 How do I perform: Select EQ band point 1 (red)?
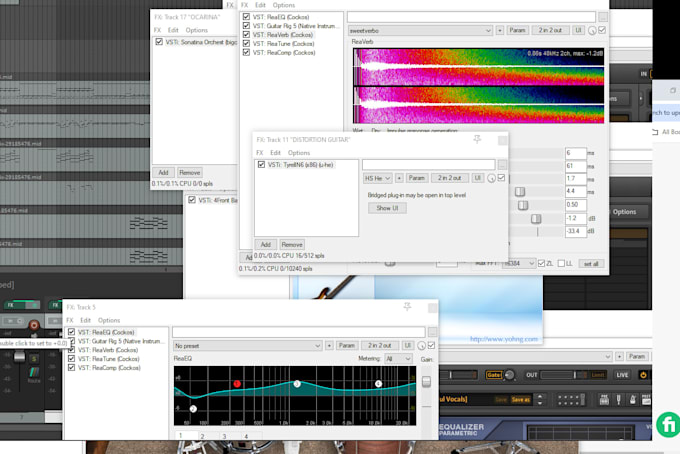point(237,384)
